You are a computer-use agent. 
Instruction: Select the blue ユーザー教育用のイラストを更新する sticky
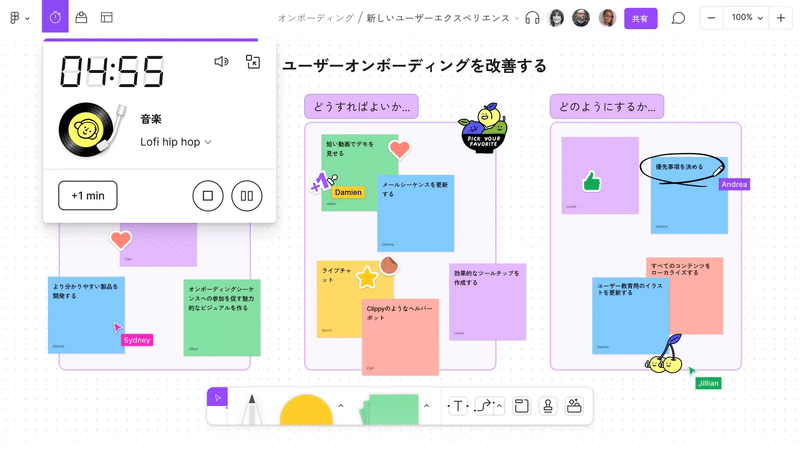[x=630, y=316]
